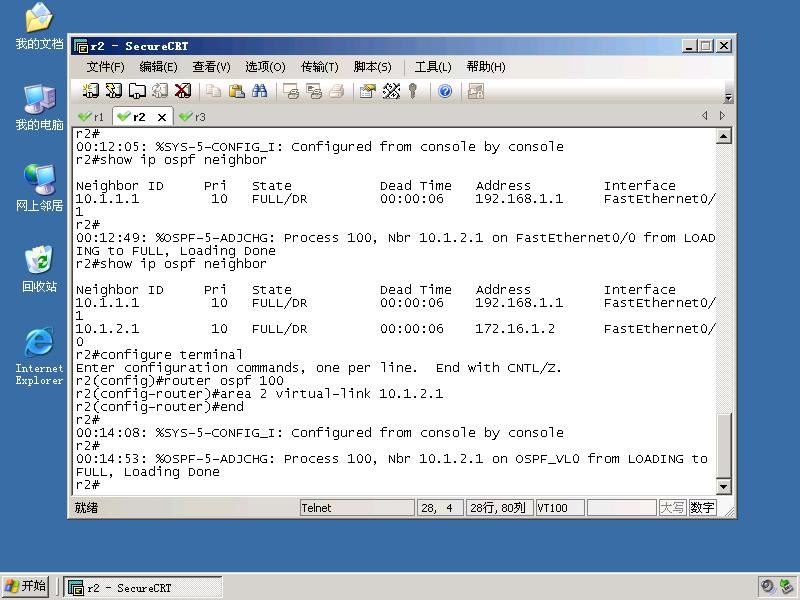Expand the toolbar overflow options arrow
800x600 pixels.
click(x=728, y=97)
